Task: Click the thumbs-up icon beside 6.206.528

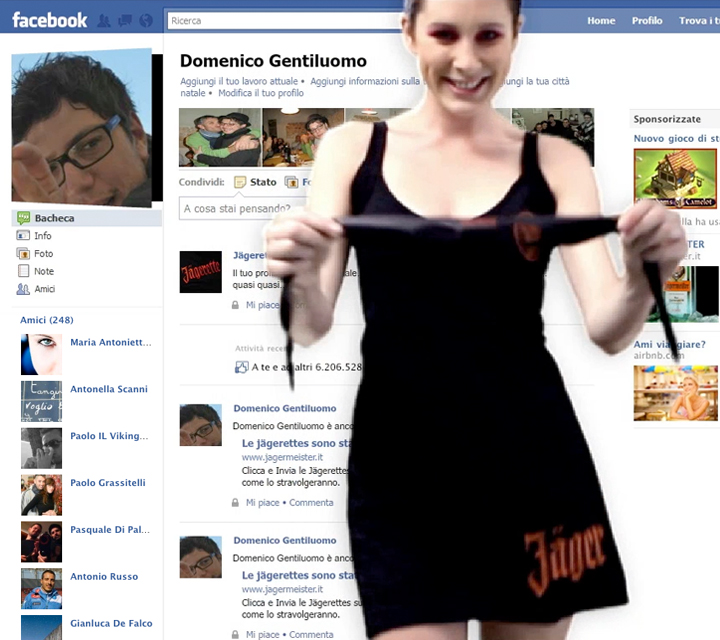Action: point(242,367)
